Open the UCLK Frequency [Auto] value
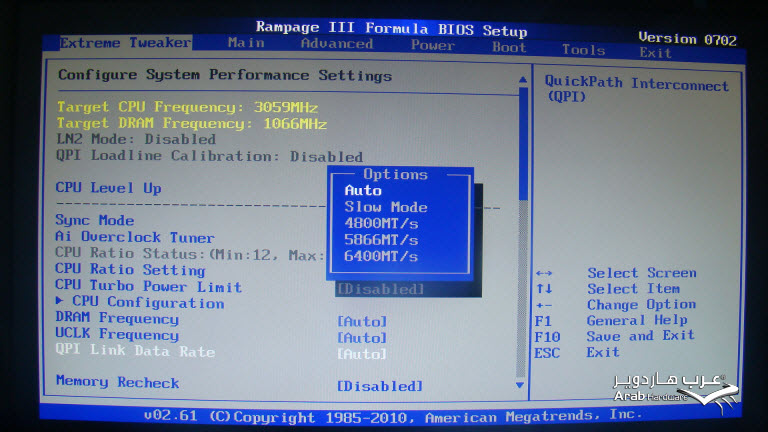 coord(362,337)
